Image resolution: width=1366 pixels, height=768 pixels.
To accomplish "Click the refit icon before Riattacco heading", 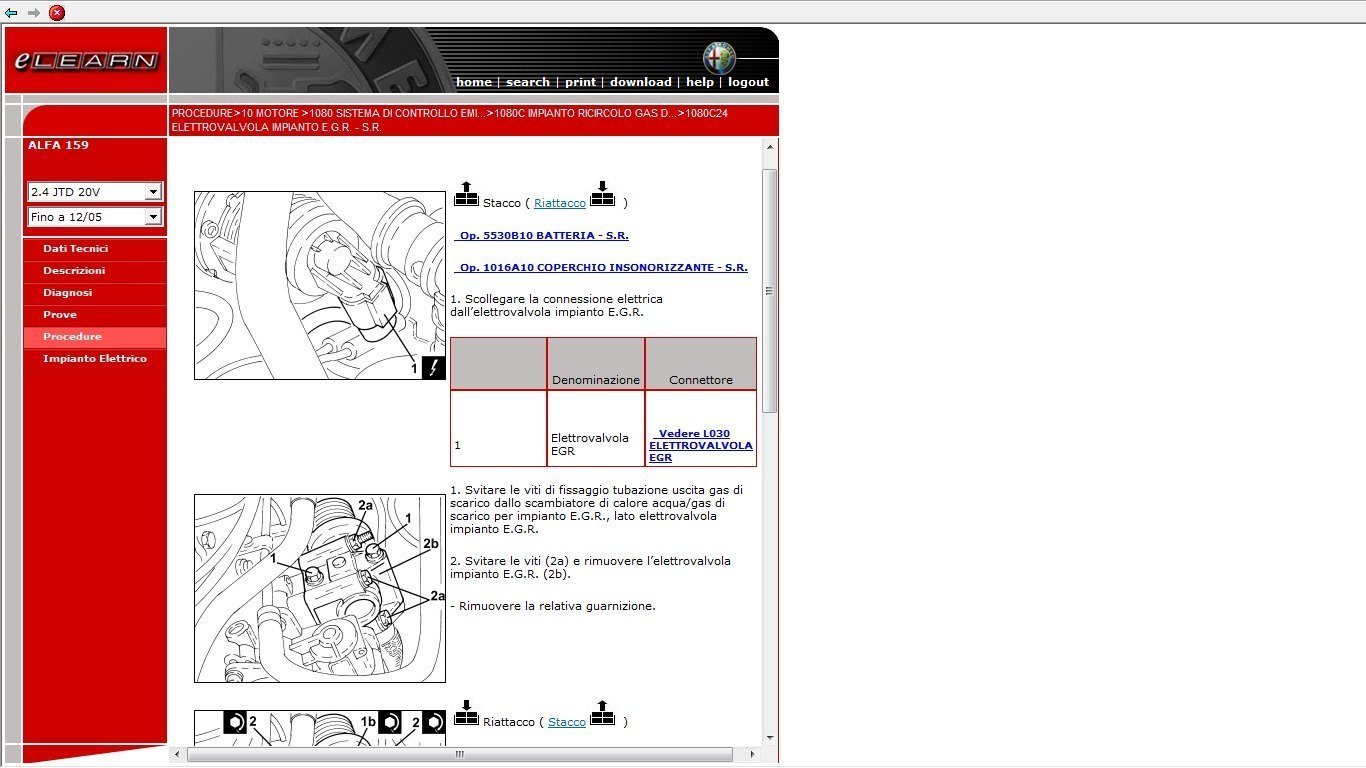I will [x=466, y=713].
